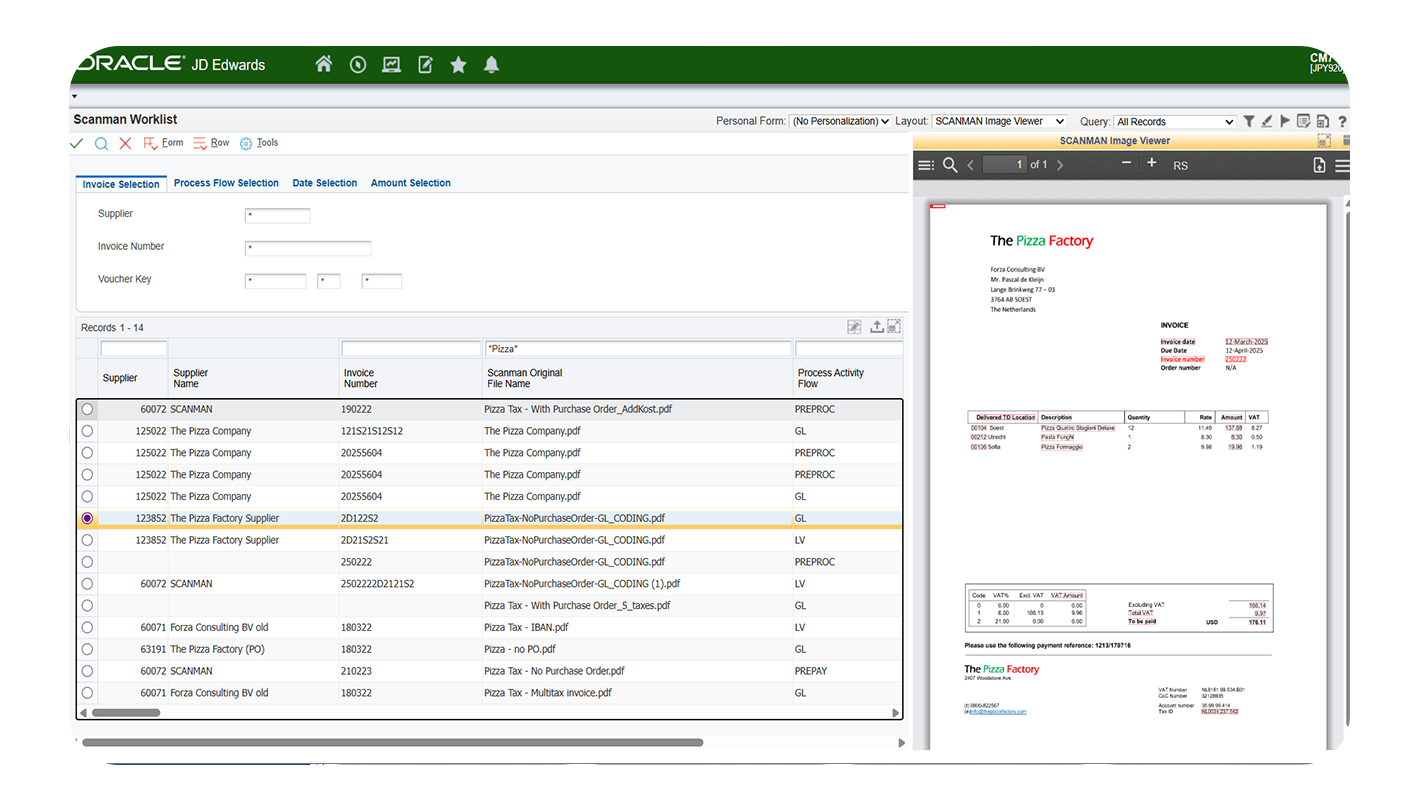Select the radio button for supplier 123852 row

pyautogui.click(x=87, y=518)
